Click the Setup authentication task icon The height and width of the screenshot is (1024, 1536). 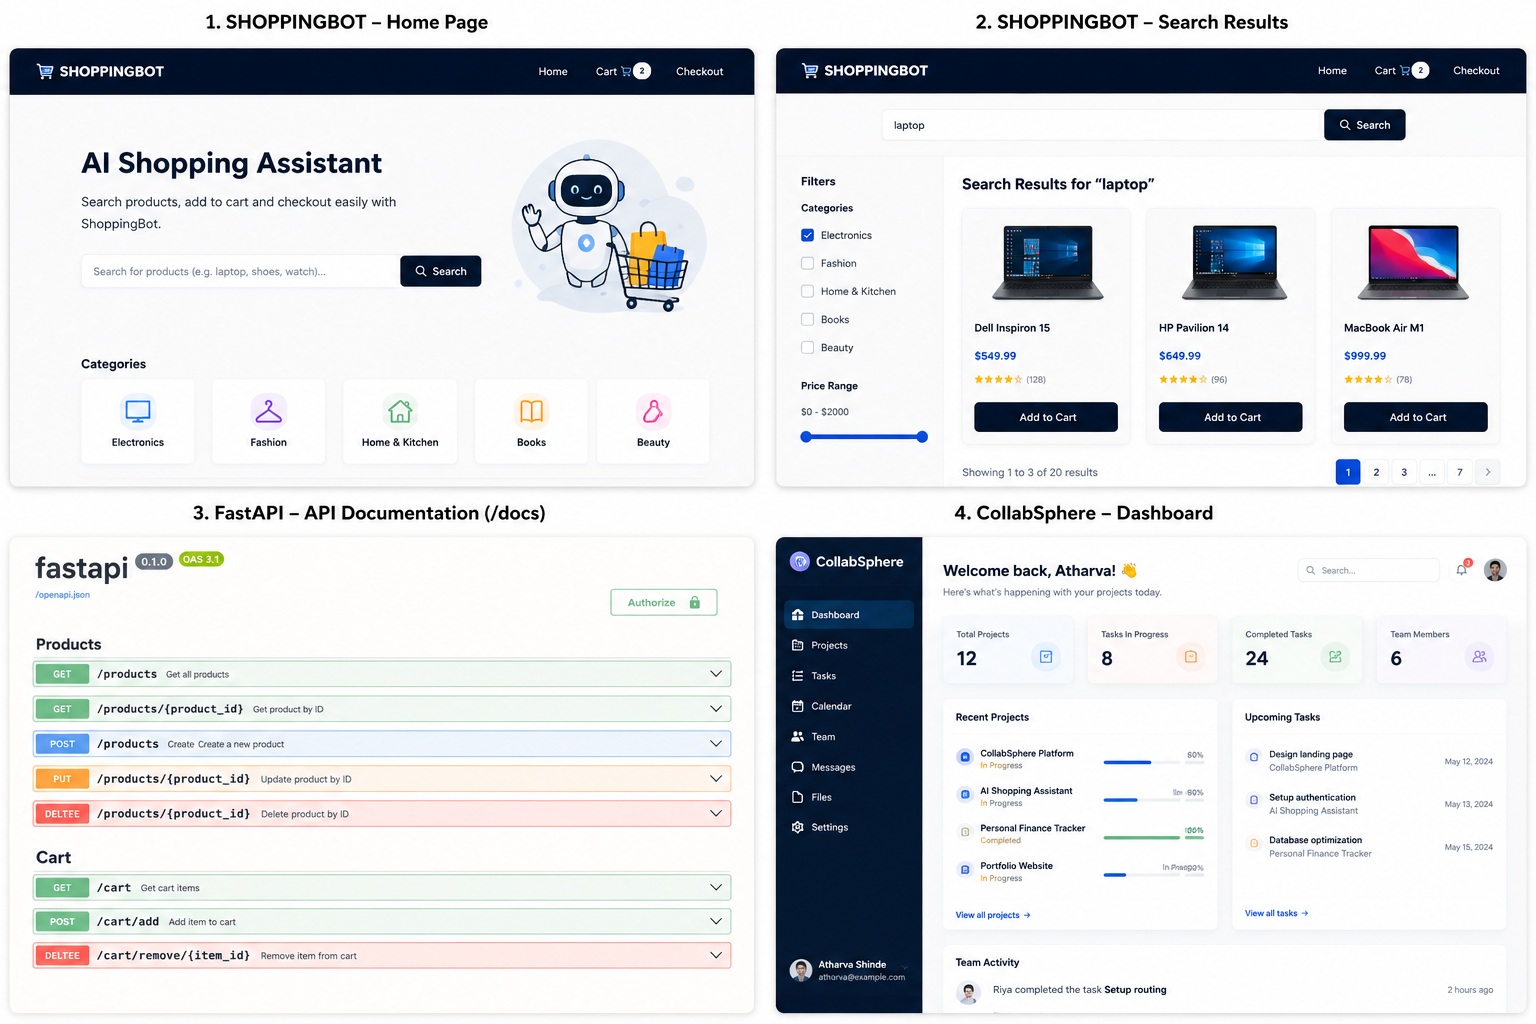[1254, 800]
